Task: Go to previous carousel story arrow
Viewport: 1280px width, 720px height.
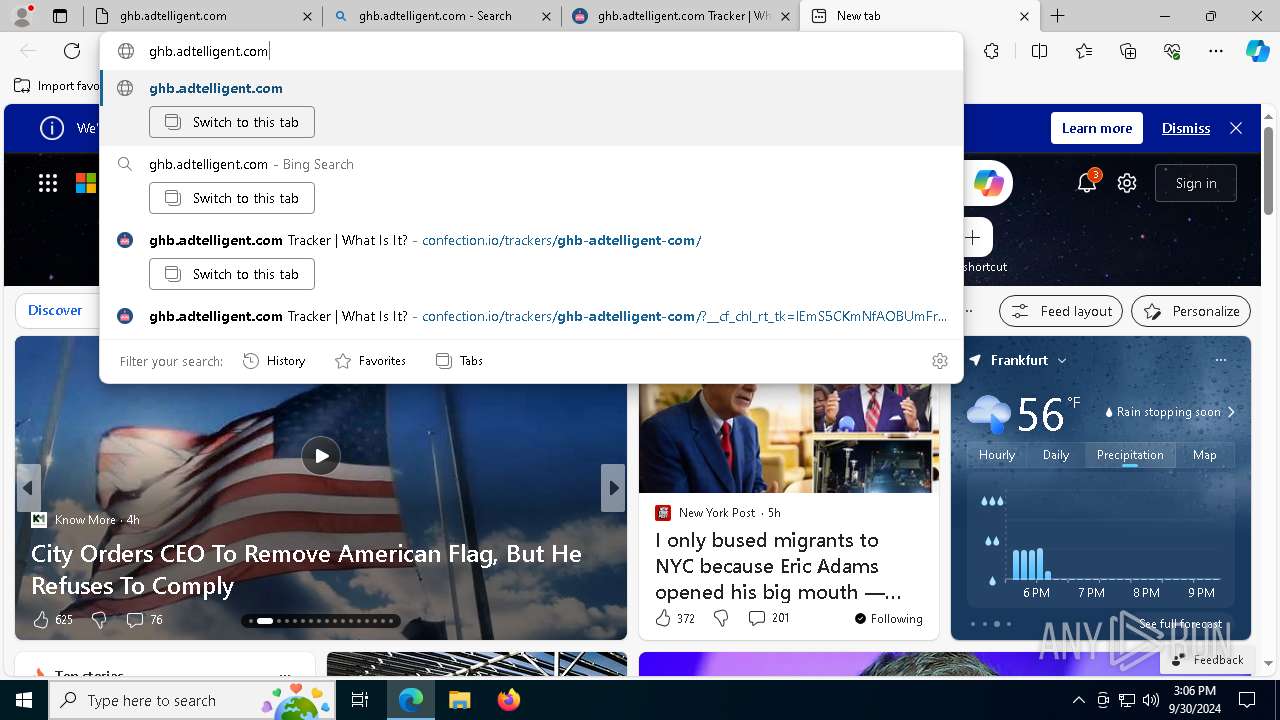Action: click(28, 488)
